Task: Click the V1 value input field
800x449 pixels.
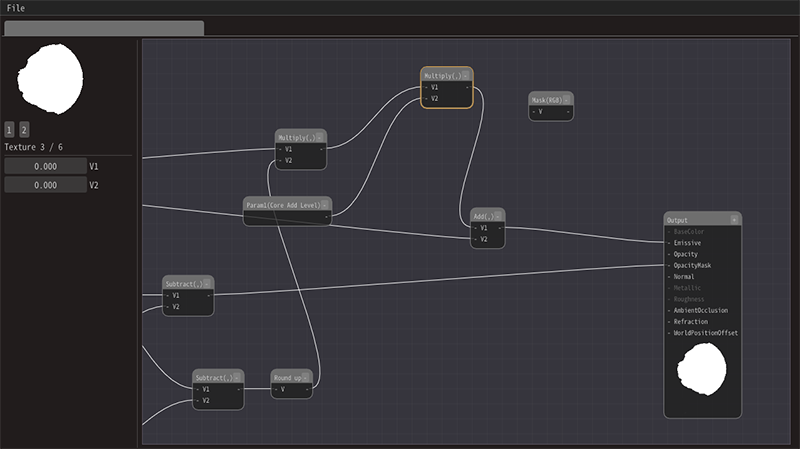Action: (x=45, y=167)
